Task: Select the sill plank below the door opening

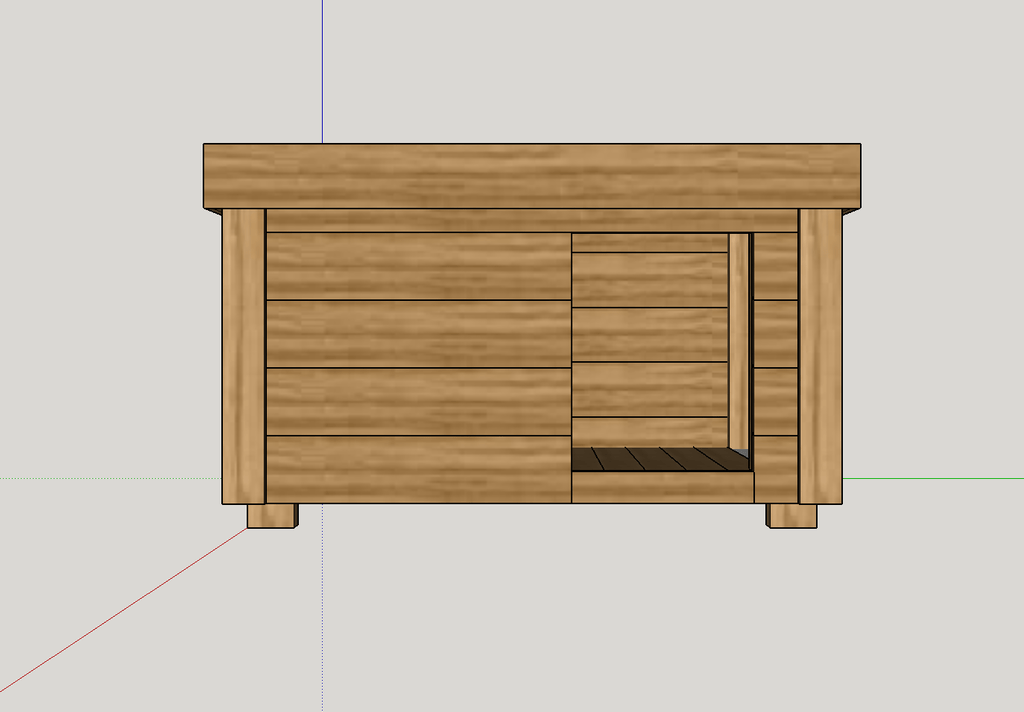Action: click(x=663, y=487)
